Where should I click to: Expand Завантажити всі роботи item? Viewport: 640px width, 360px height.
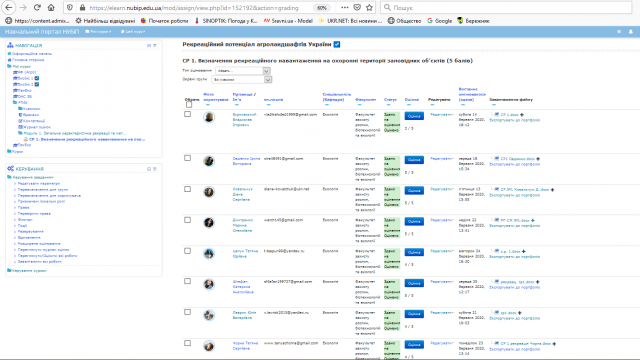coord(40,261)
